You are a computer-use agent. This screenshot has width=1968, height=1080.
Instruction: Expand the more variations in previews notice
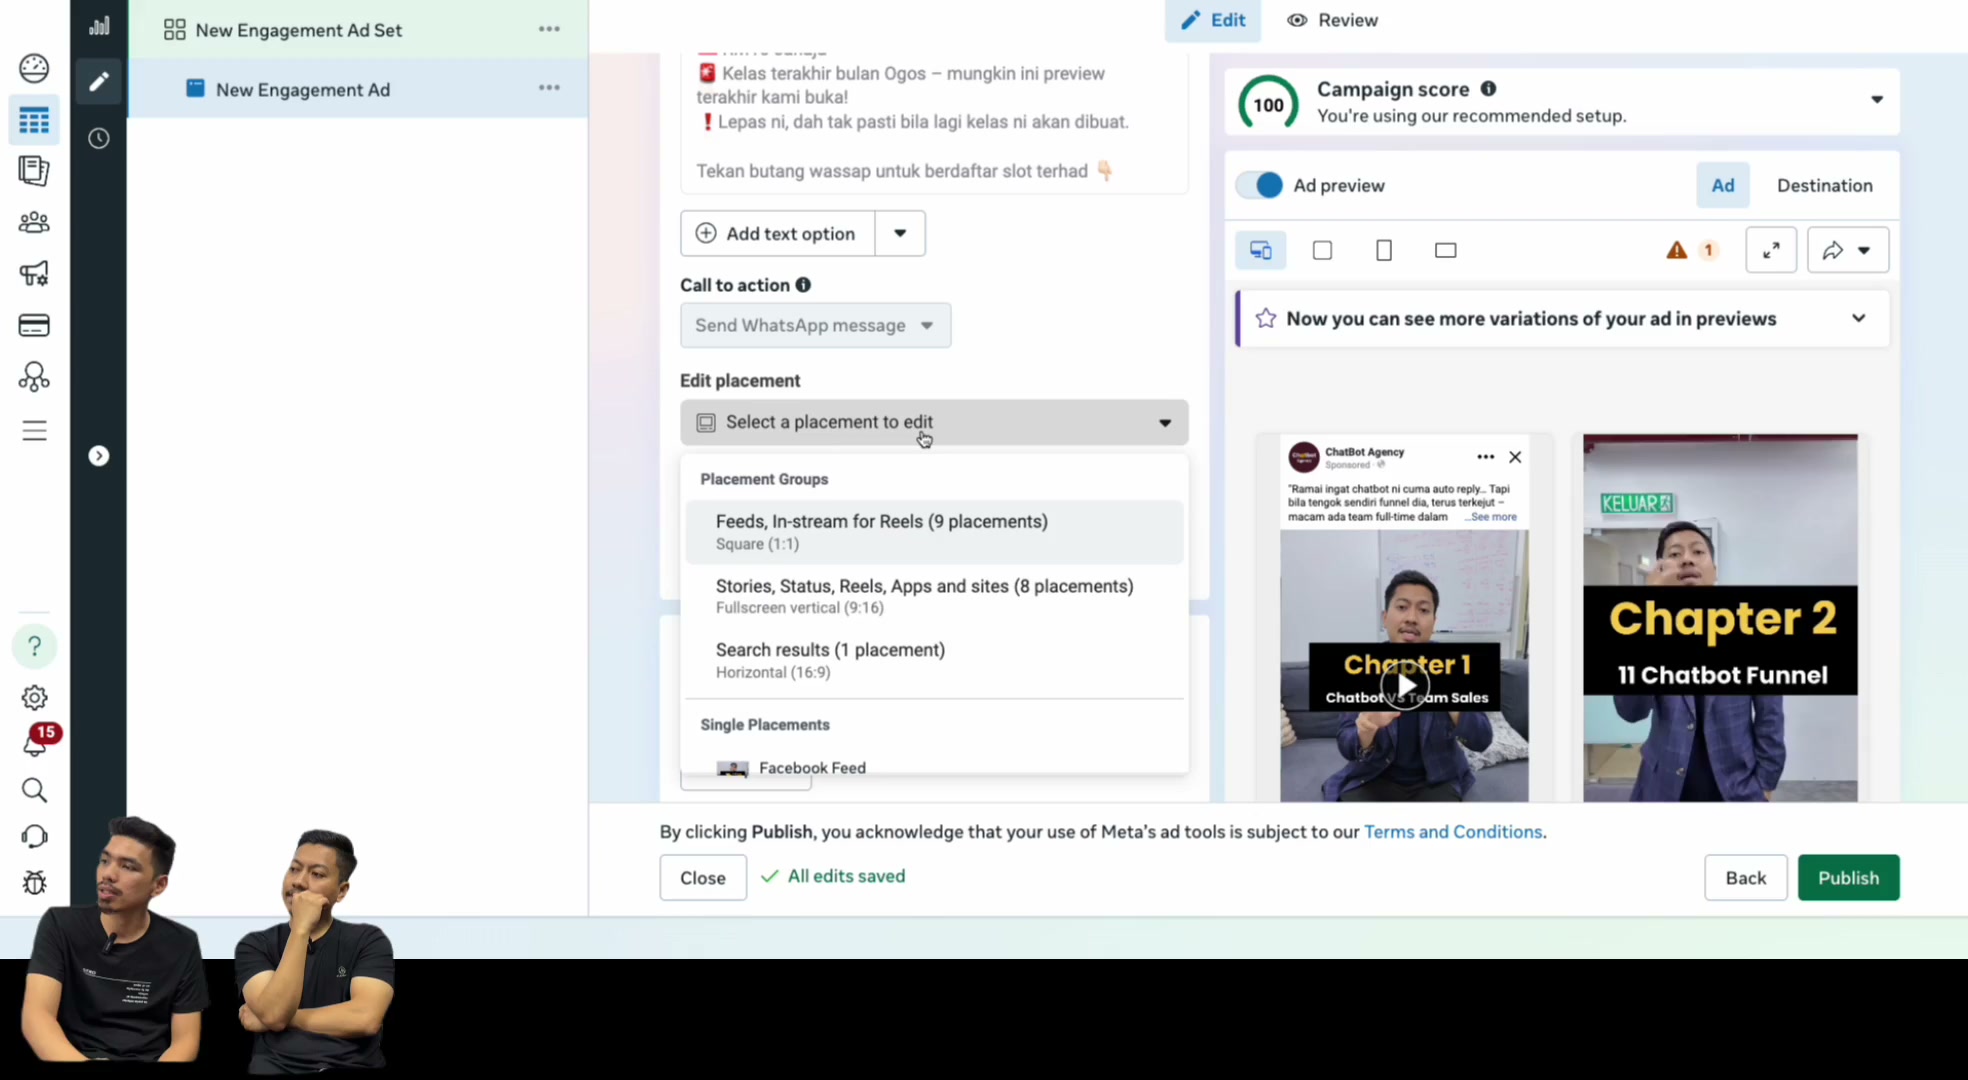click(1858, 318)
